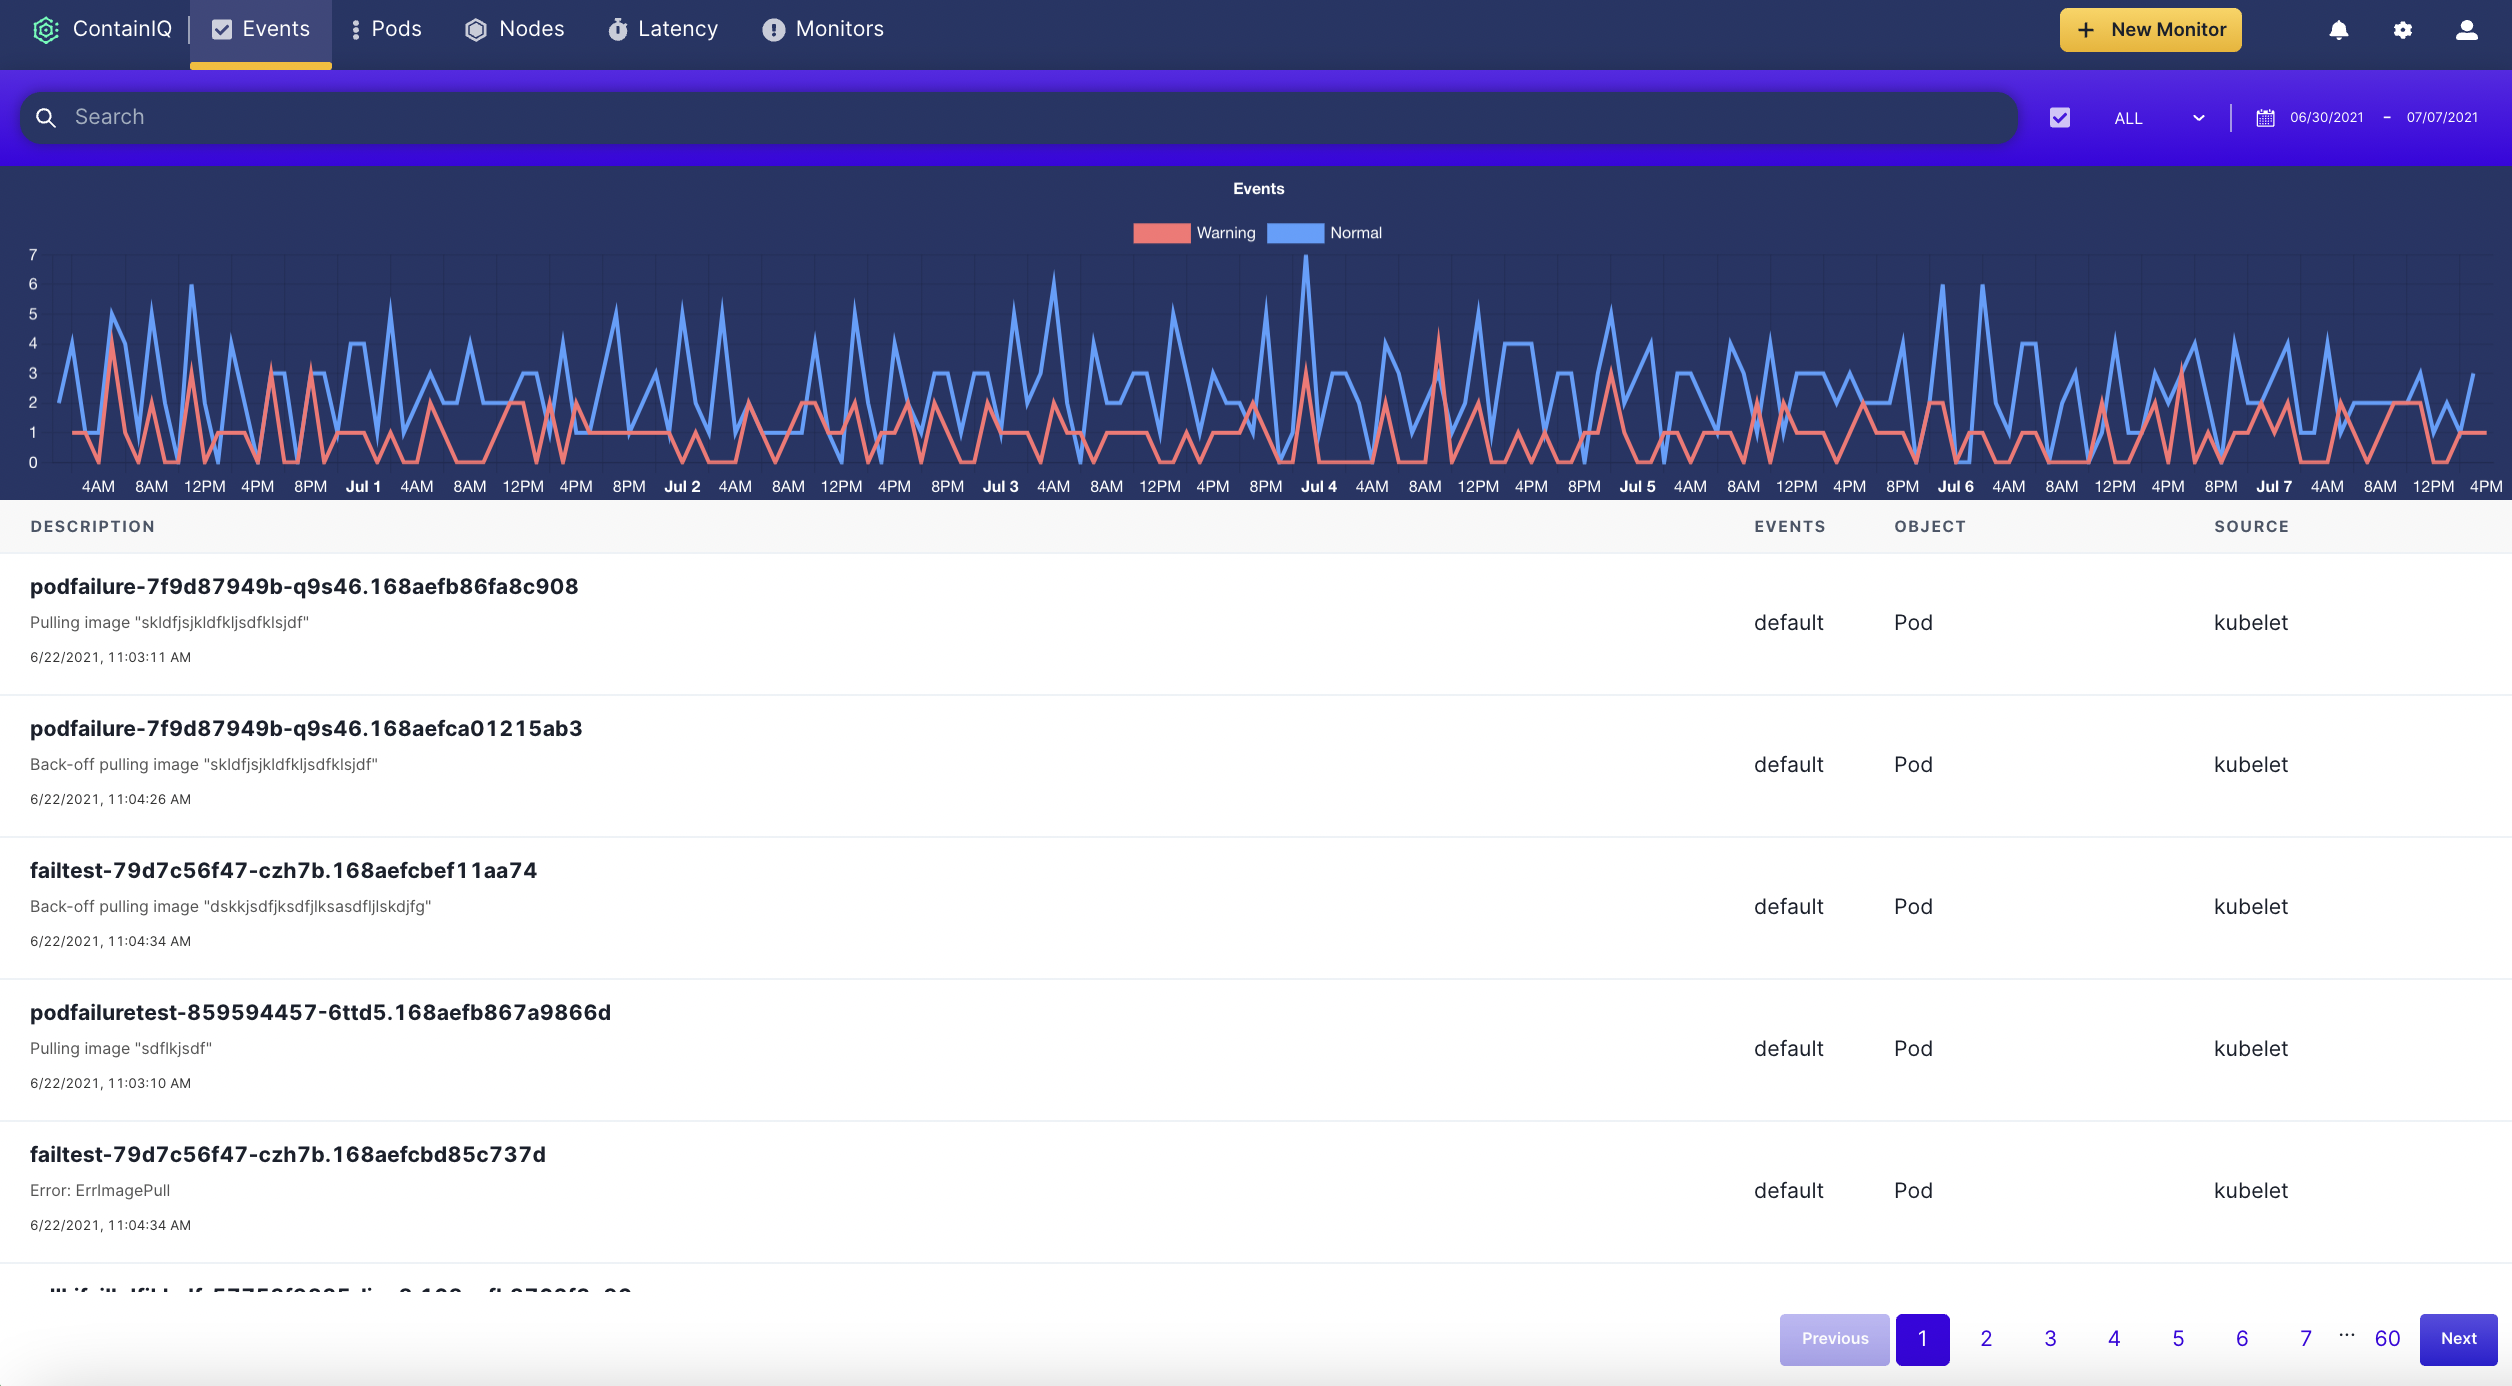Toggle the Normal series in the chart legend
The height and width of the screenshot is (1386, 2512).
pyautogui.click(x=1325, y=232)
